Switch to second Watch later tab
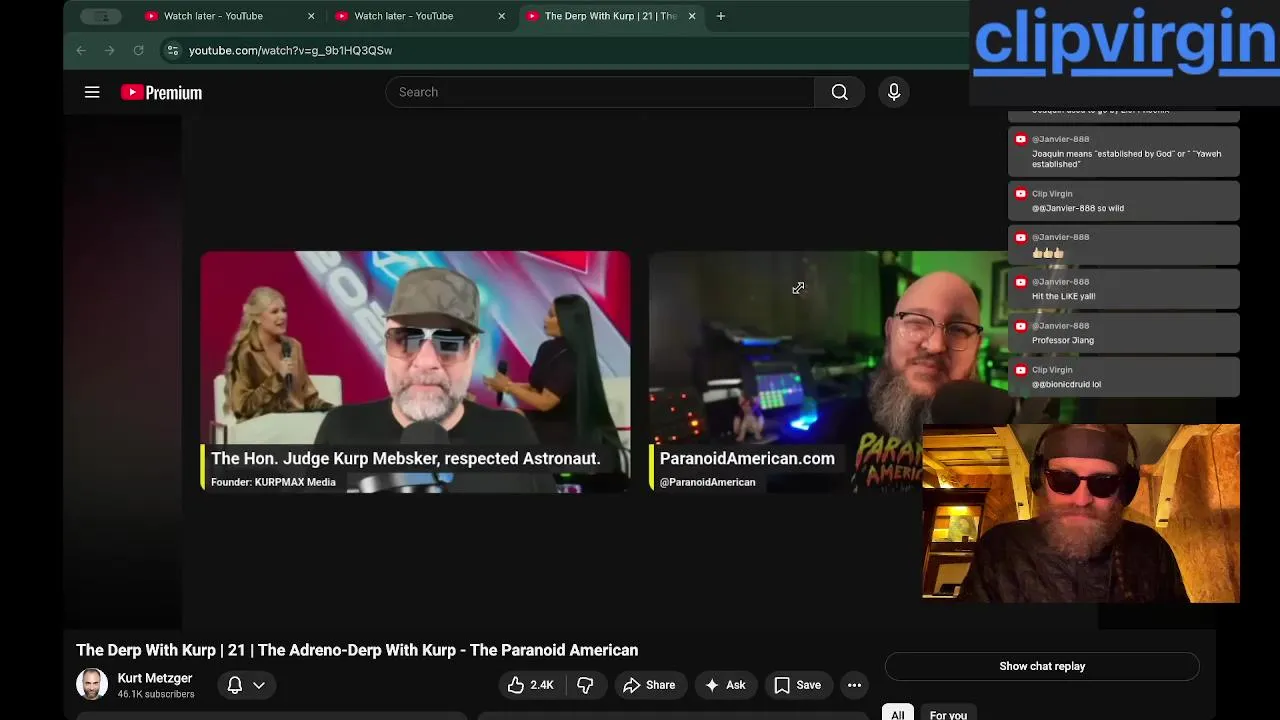Image resolution: width=1280 pixels, height=720 pixels. pyautogui.click(x=404, y=16)
